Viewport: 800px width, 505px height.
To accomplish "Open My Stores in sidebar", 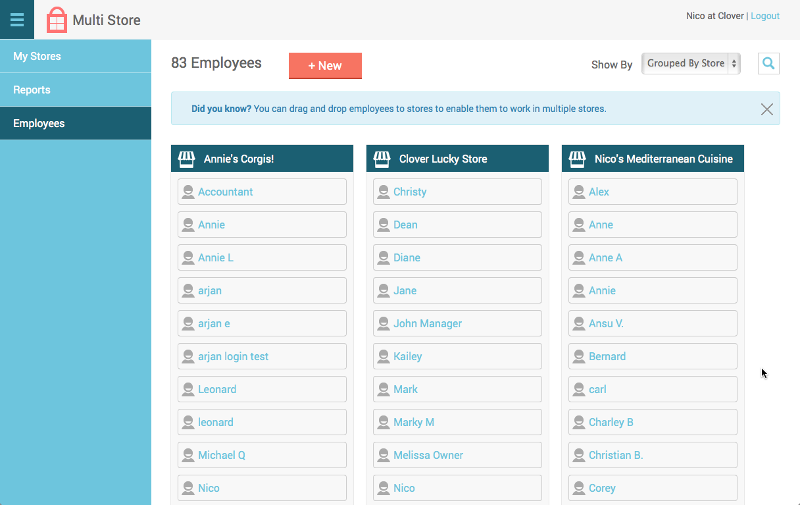I will tap(37, 57).
